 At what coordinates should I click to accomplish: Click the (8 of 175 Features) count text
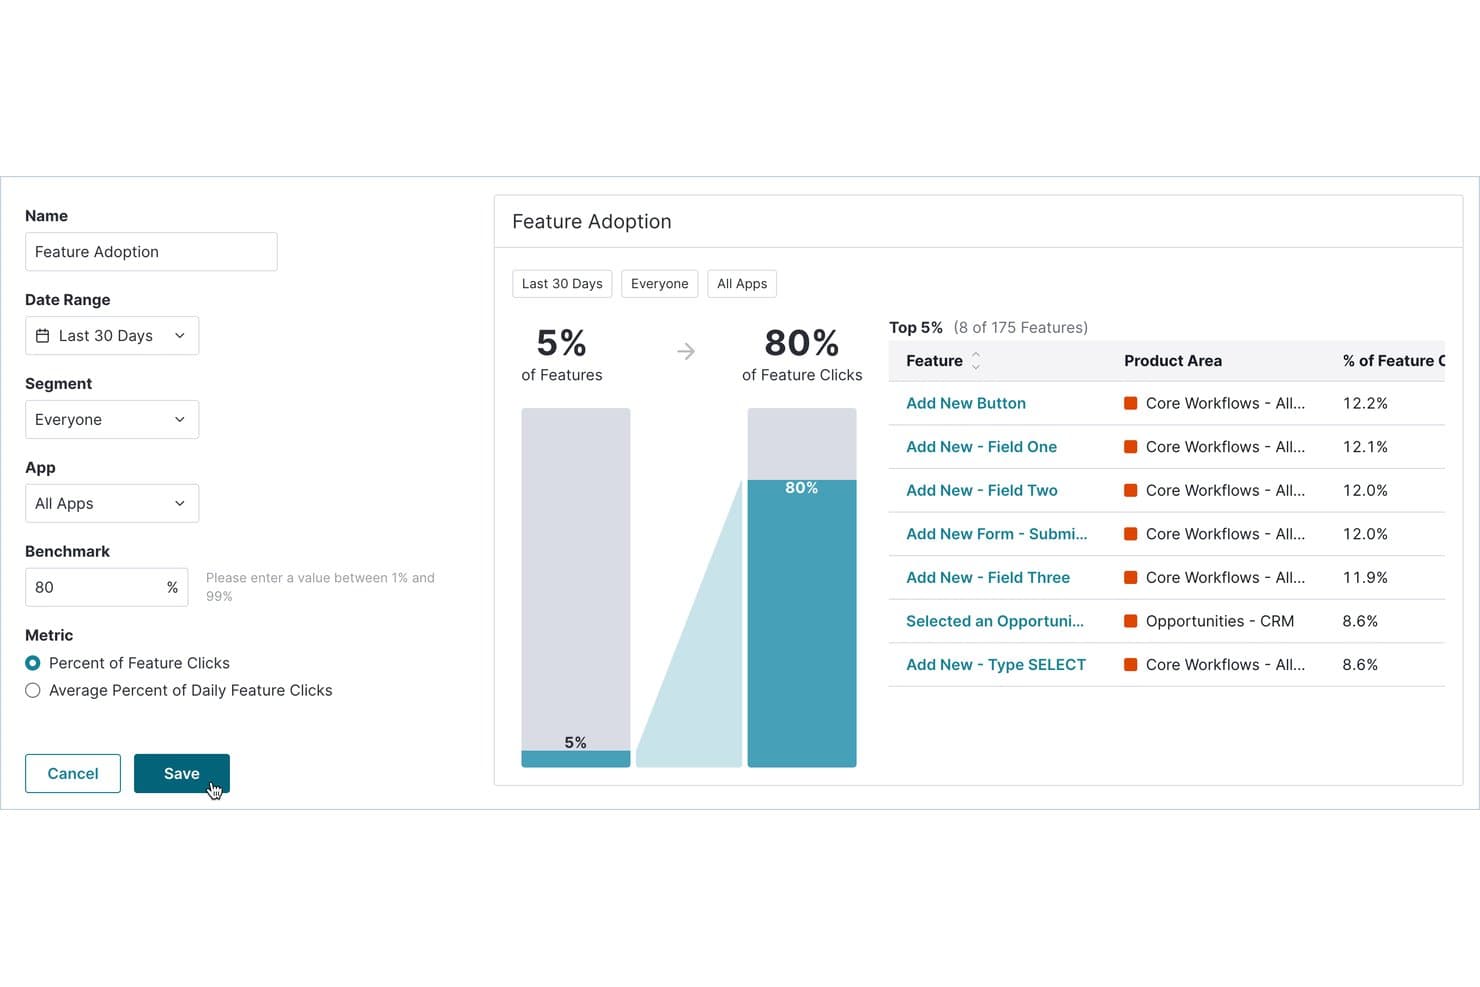pyautogui.click(x=1021, y=328)
